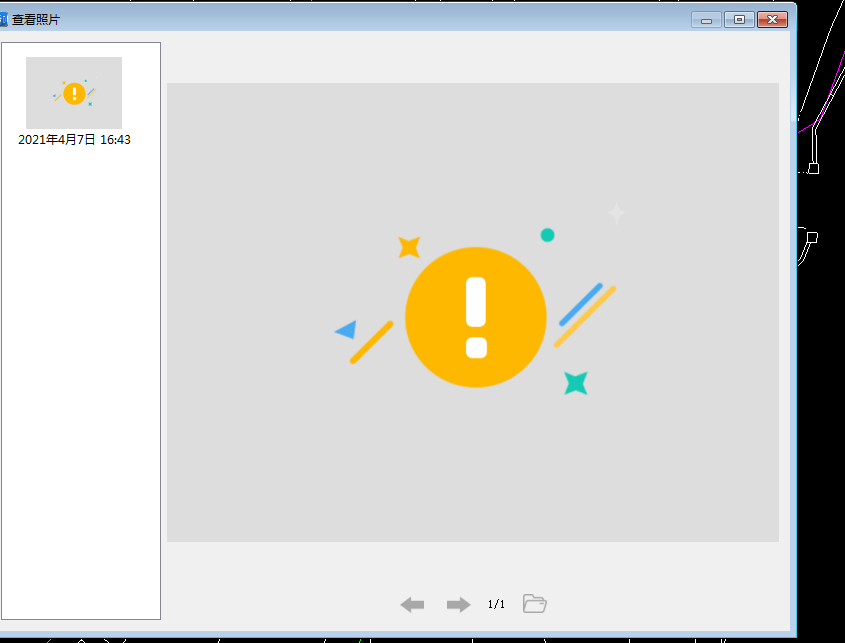845x643 pixels.
Task: Click the date label 2021年4月7日 16:43
Action: point(74,140)
